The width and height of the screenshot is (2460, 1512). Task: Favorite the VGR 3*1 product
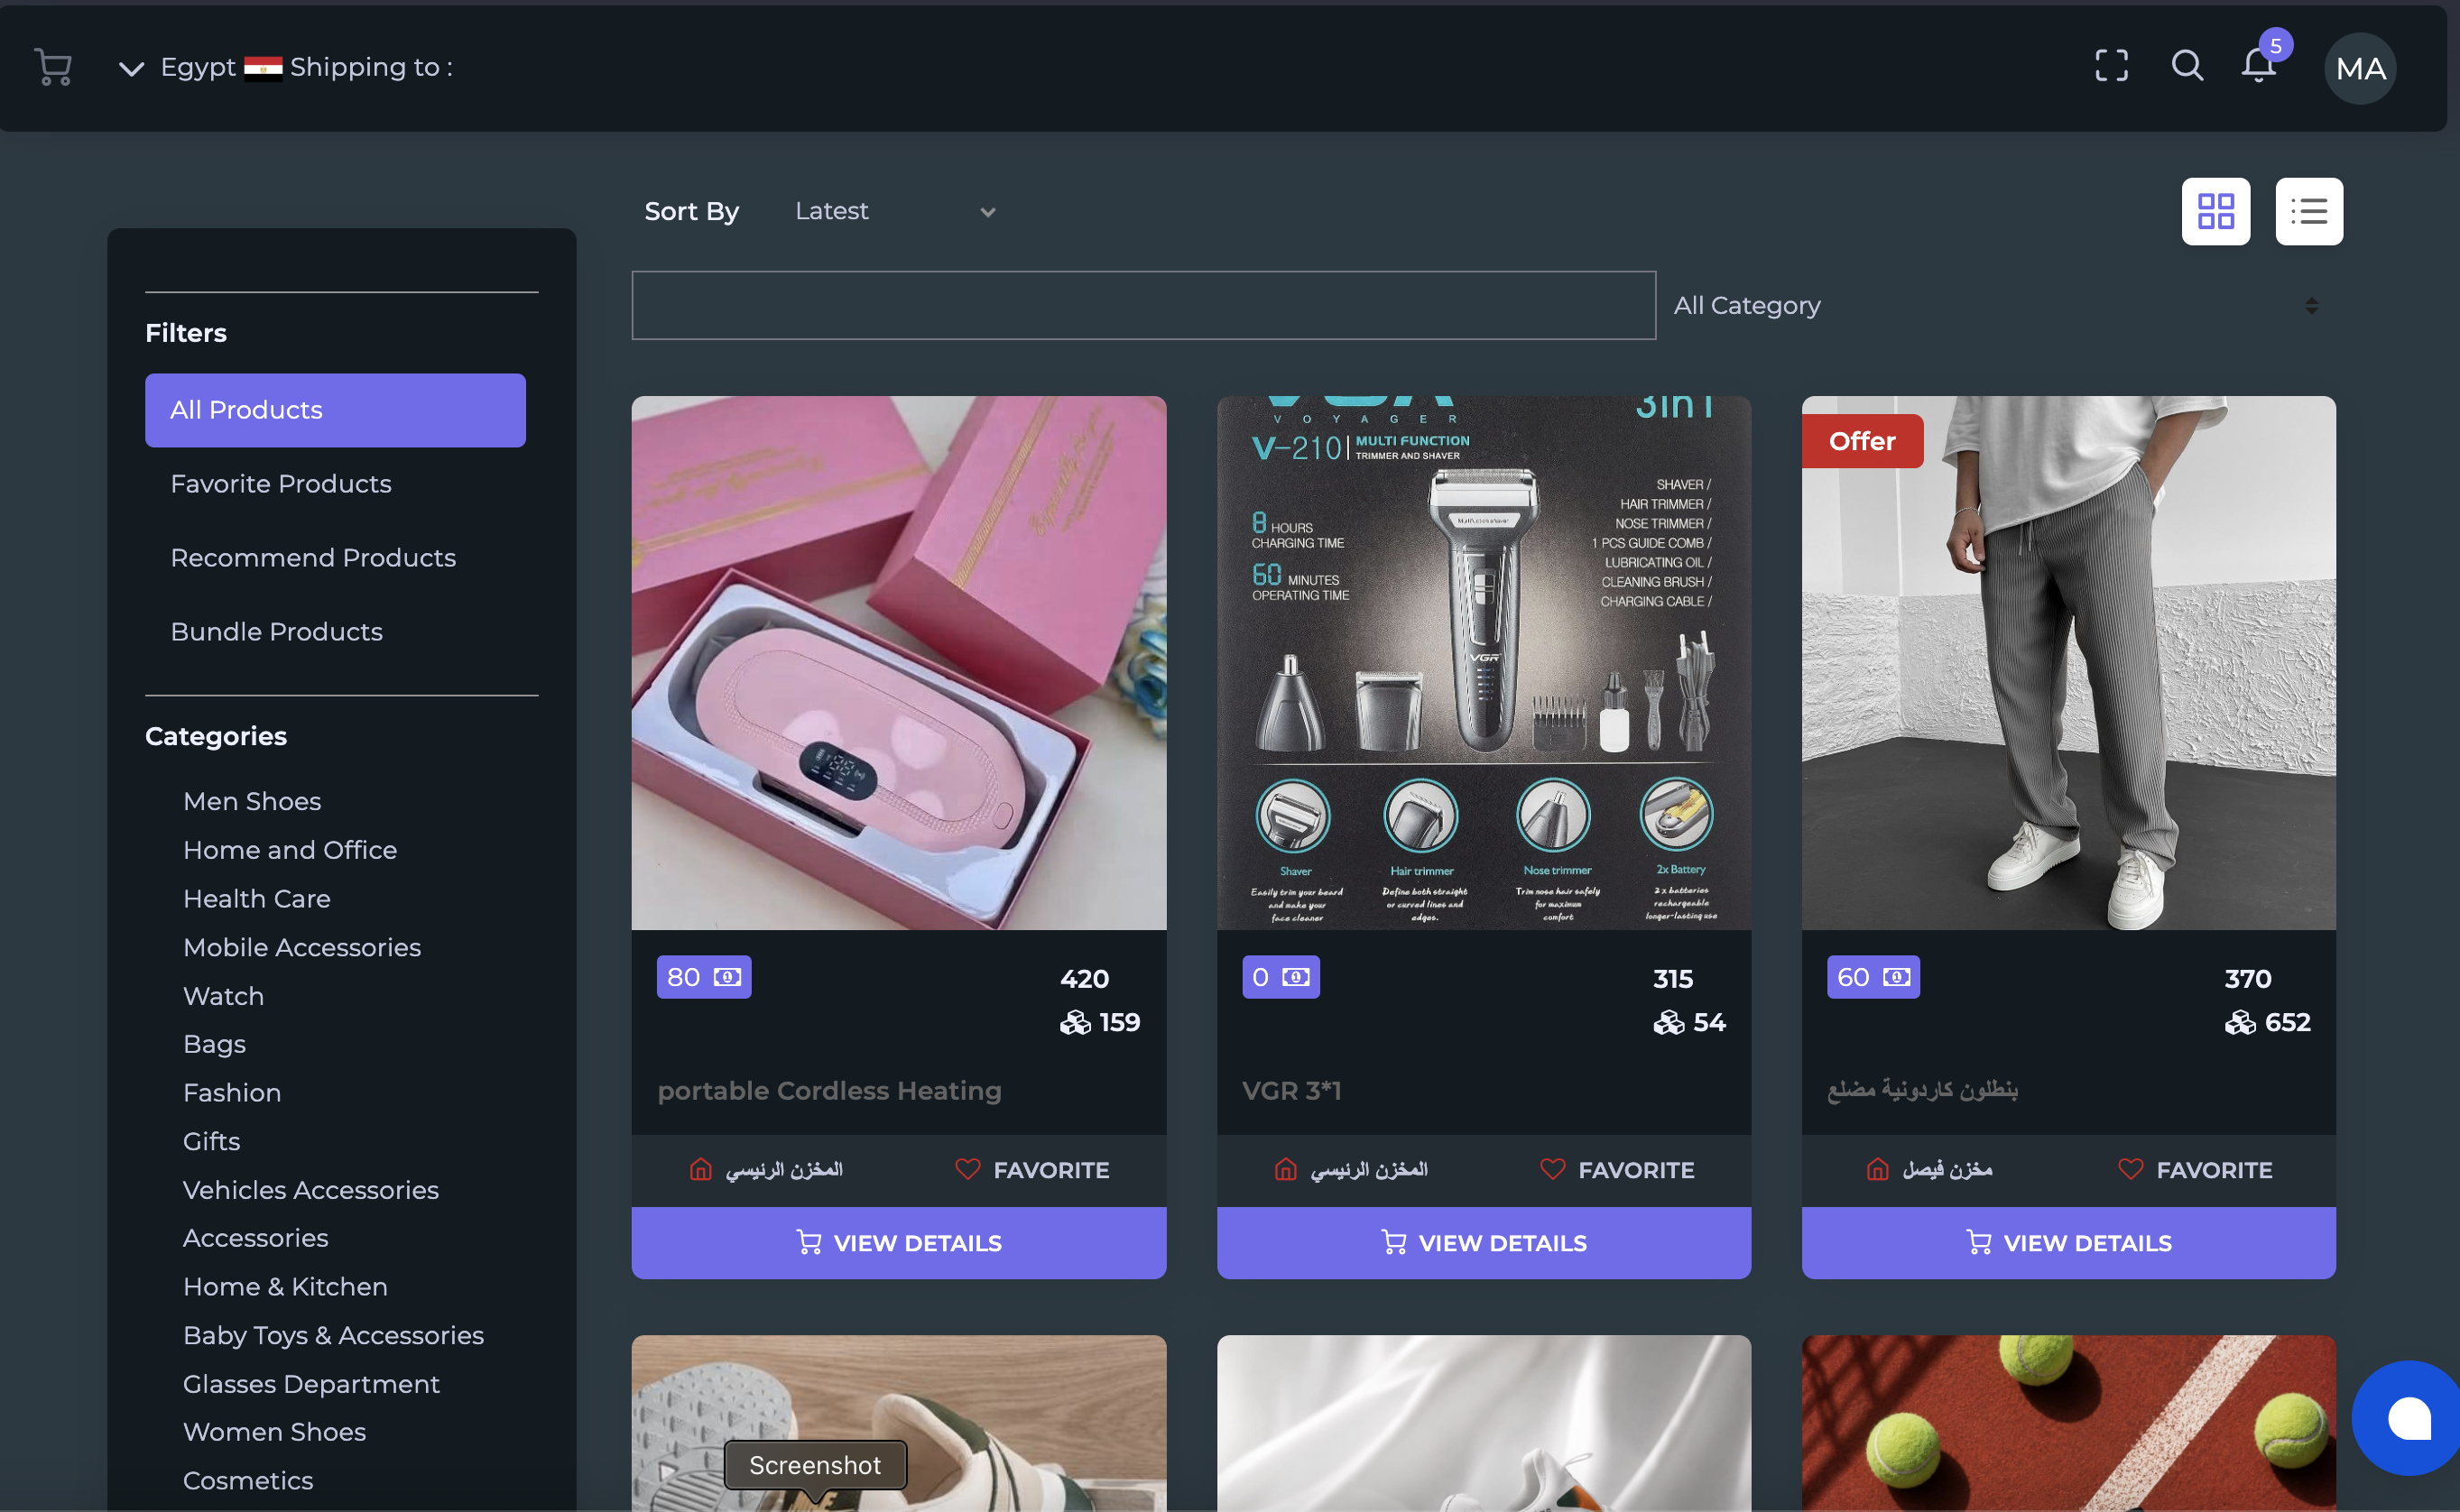pyautogui.click(x=1617, y=1169)
